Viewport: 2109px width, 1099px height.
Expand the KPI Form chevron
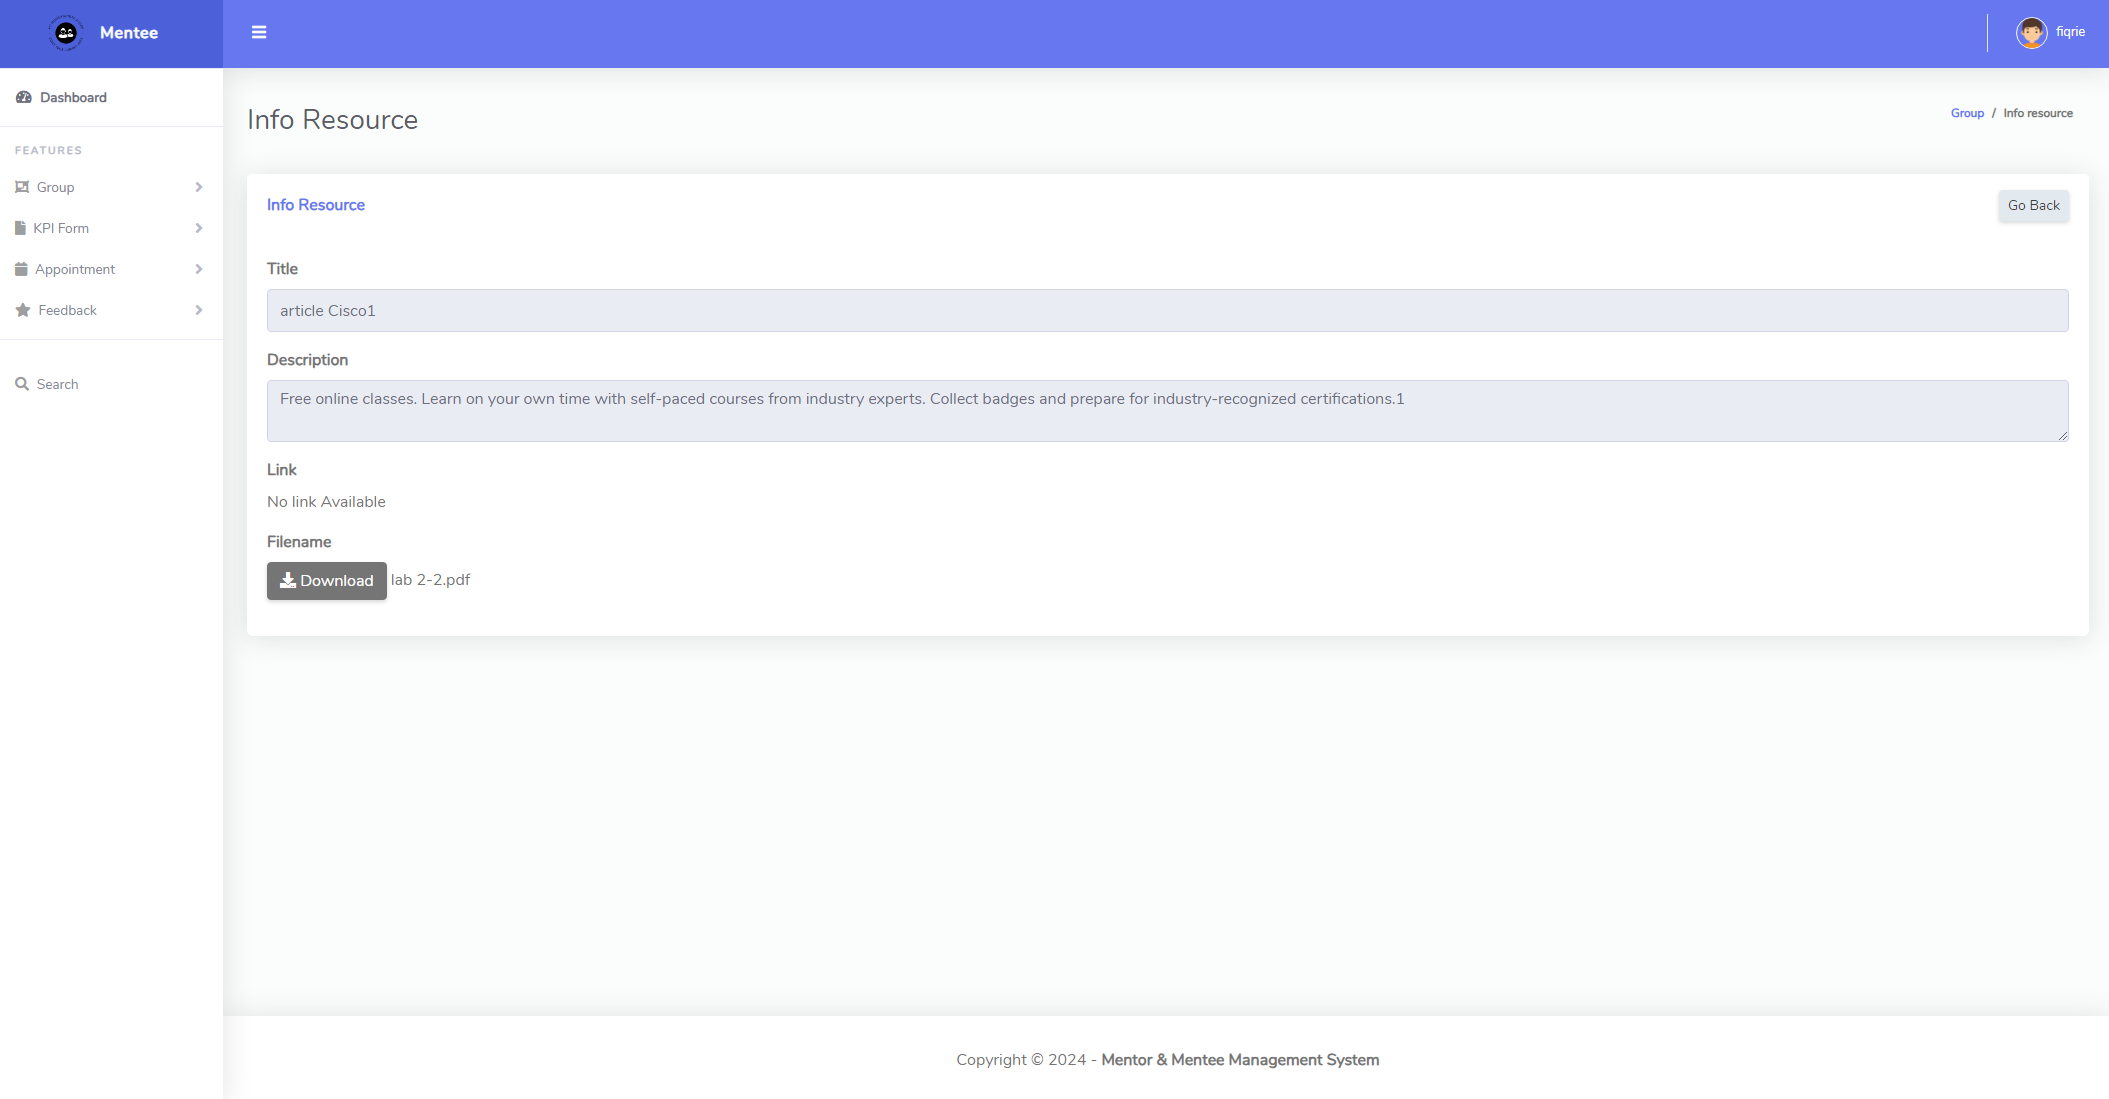(x=199, y=228)
